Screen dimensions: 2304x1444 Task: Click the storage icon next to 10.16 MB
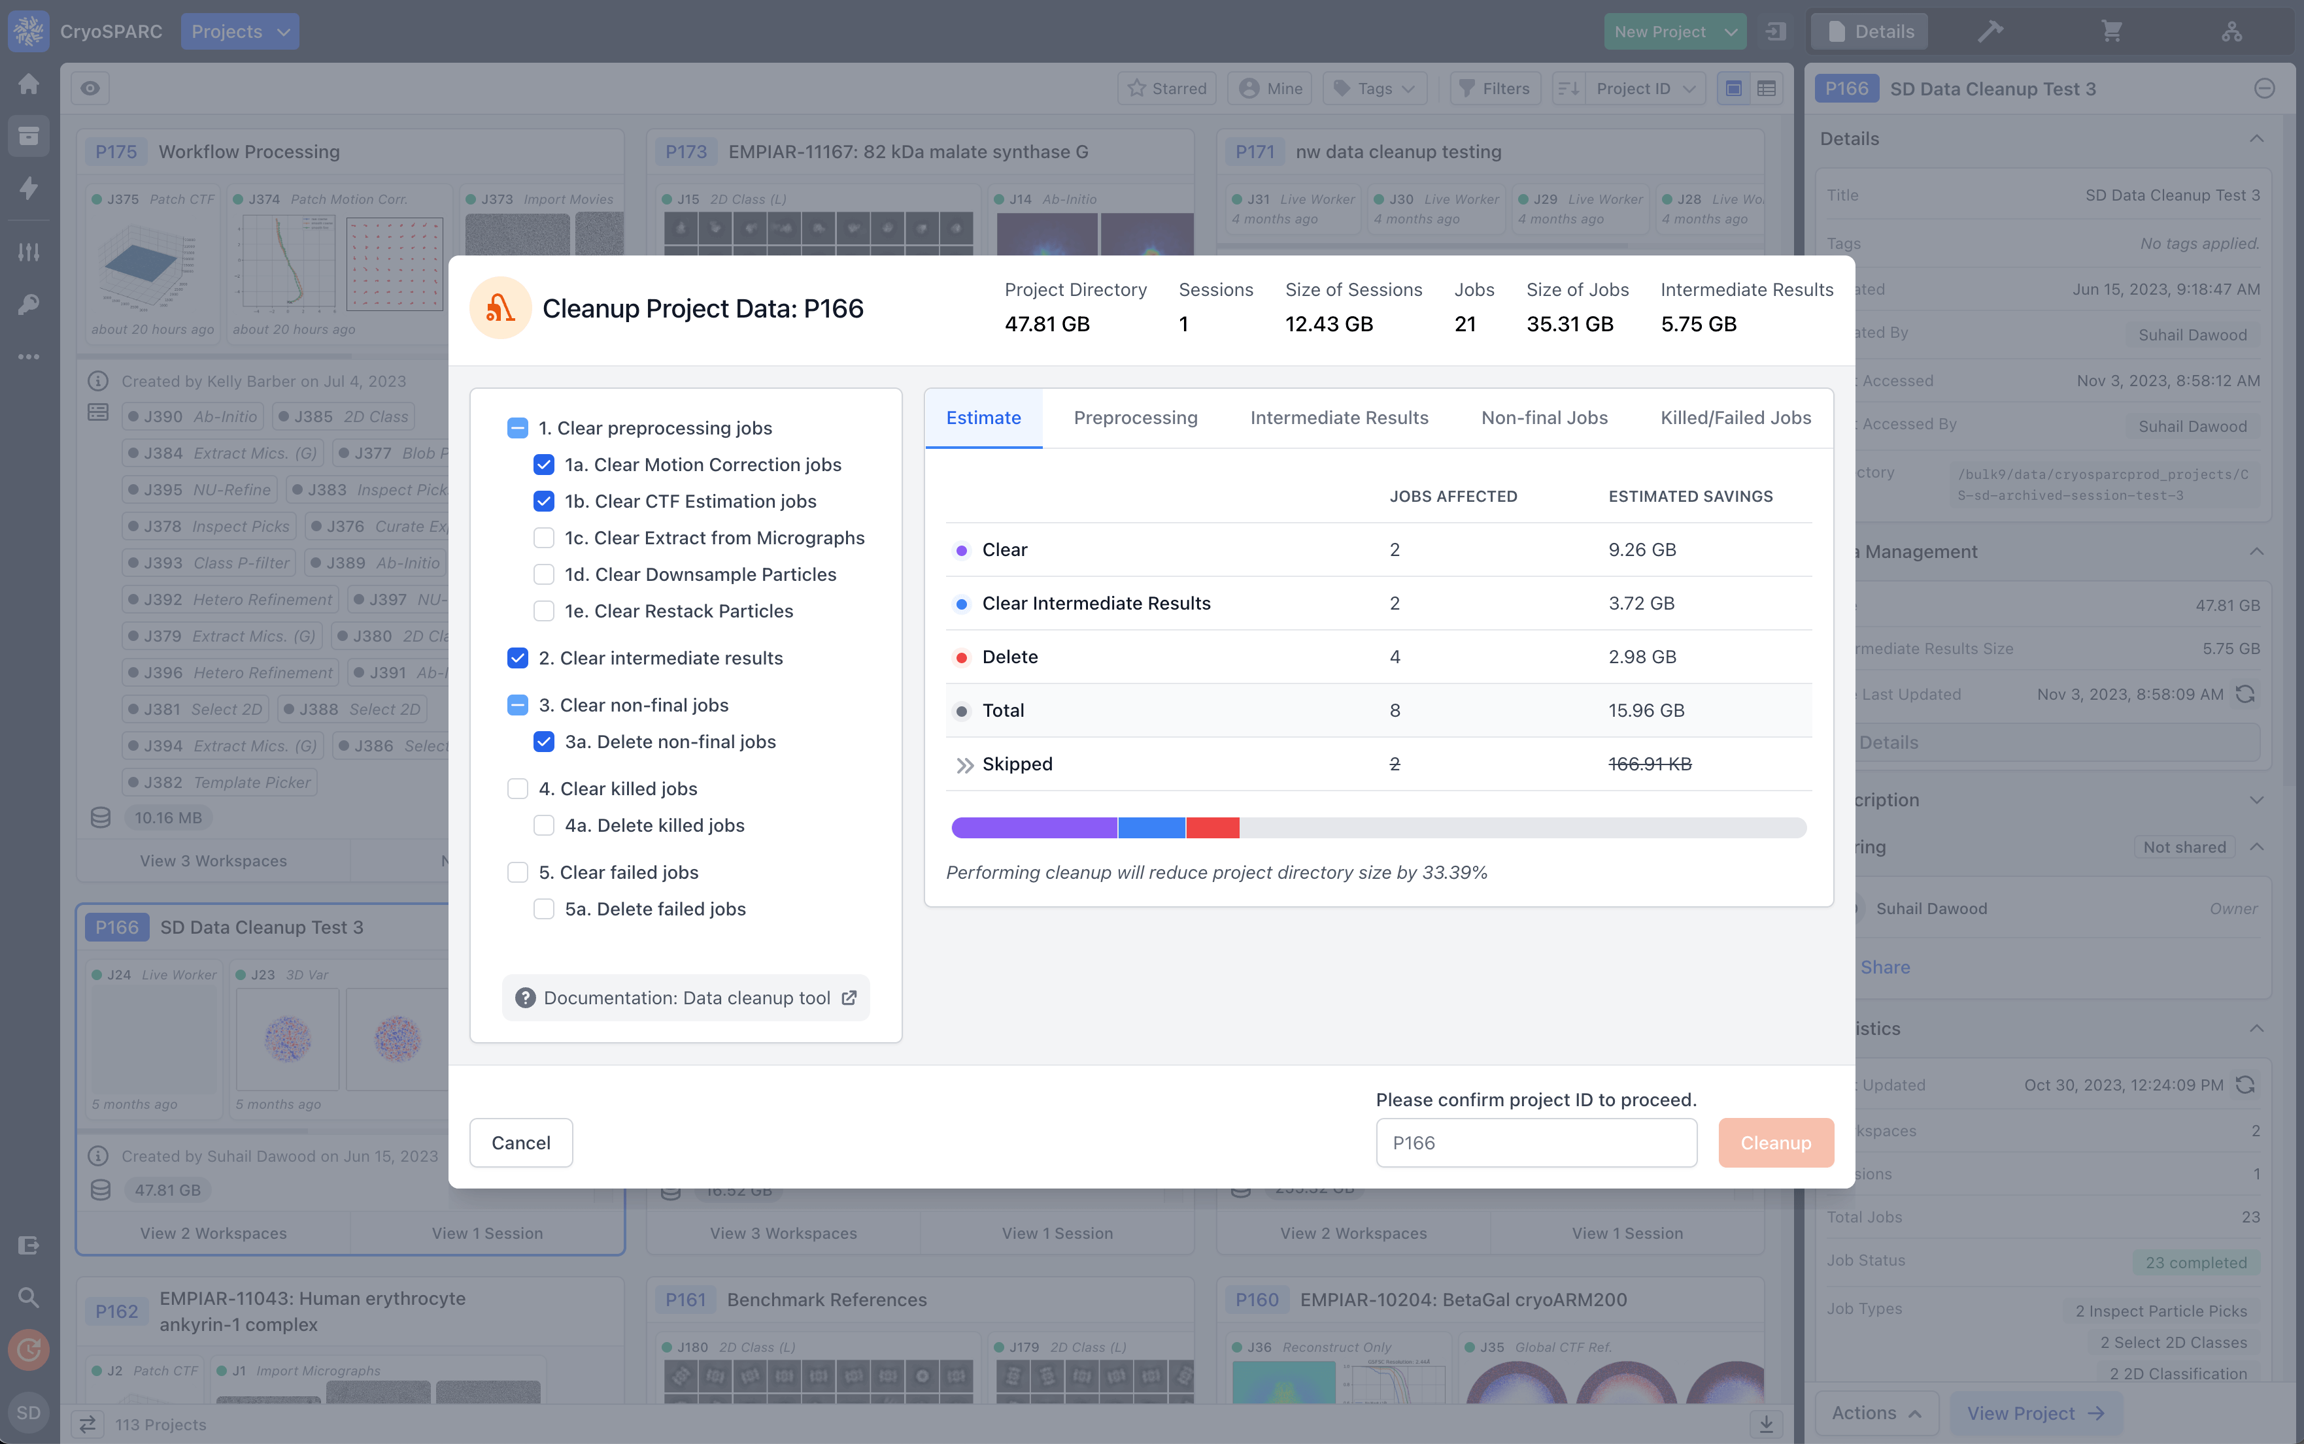[100, 817]
